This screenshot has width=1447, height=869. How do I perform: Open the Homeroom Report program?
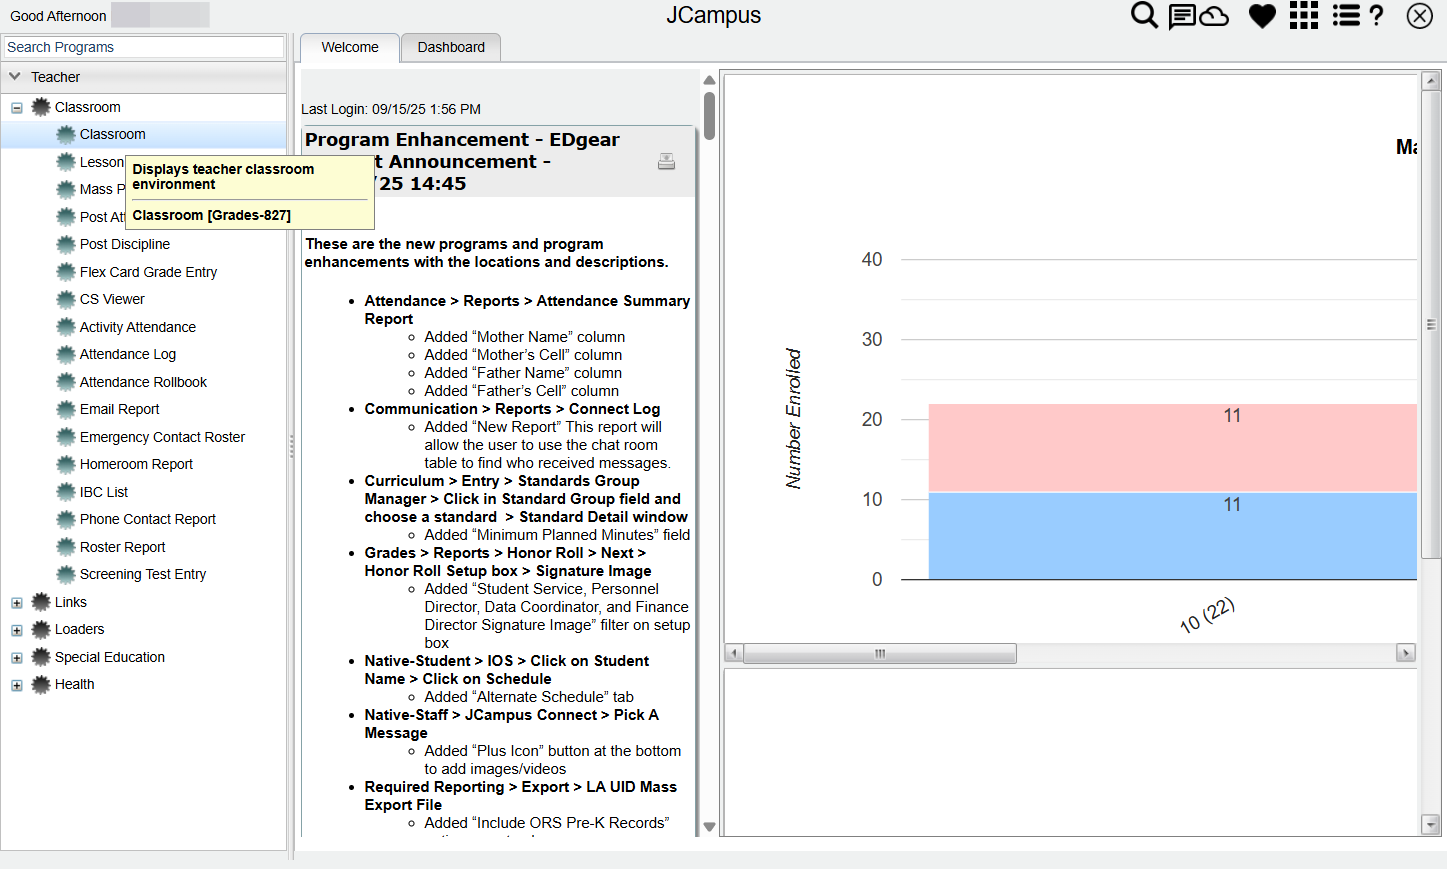point(136,464)
